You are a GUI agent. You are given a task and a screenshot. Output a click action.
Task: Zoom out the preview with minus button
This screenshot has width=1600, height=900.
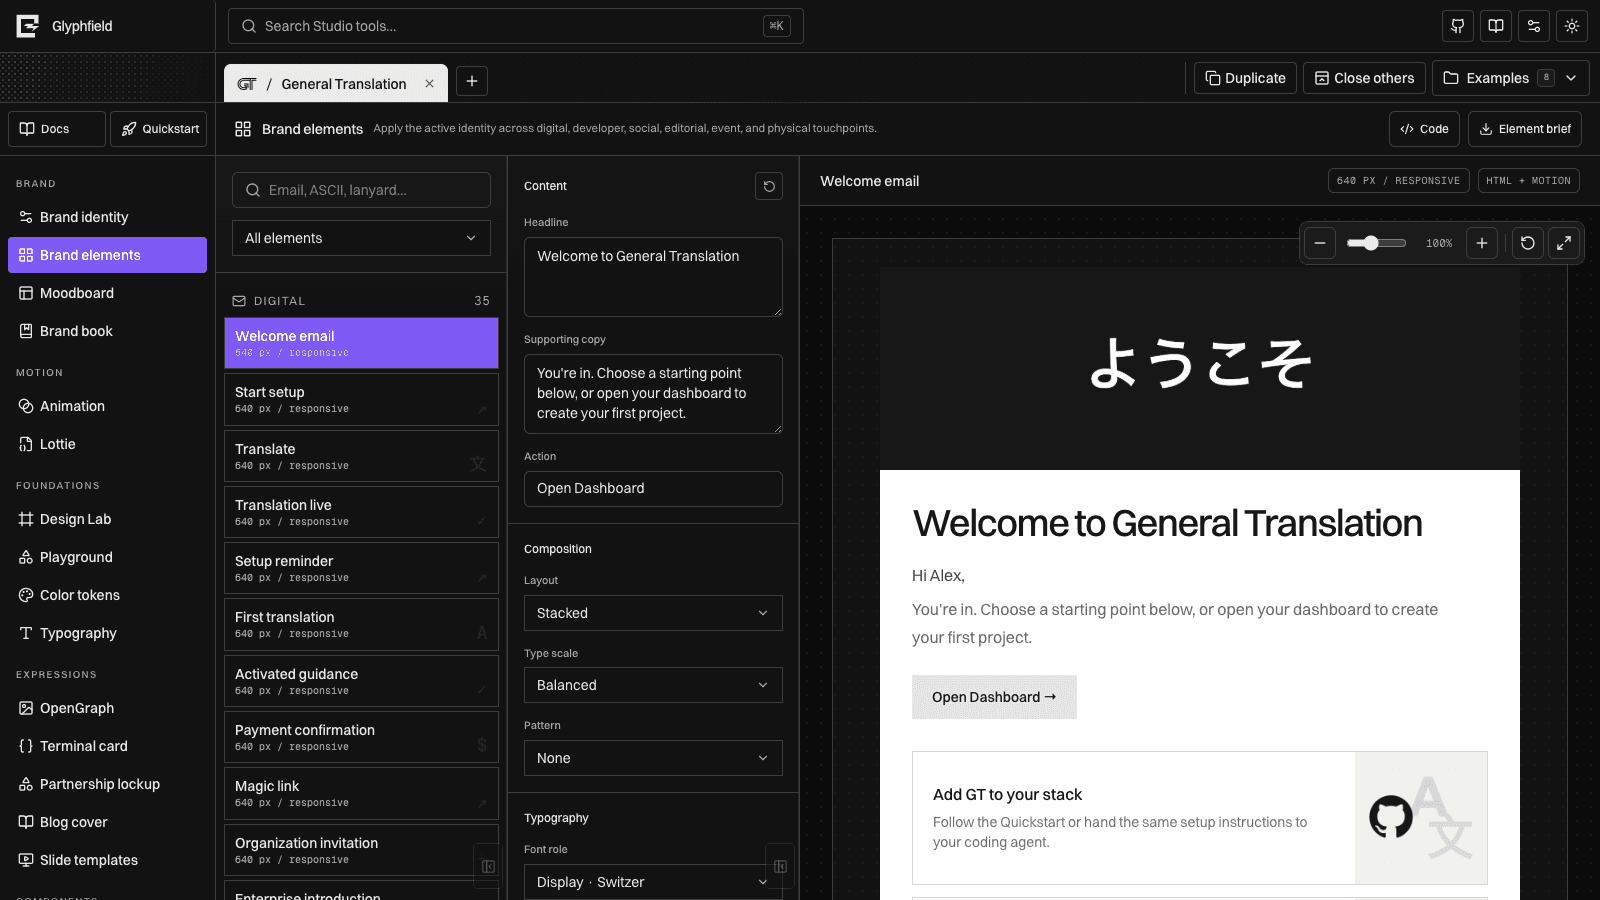pyautogui.click(x=1320, y=243)
